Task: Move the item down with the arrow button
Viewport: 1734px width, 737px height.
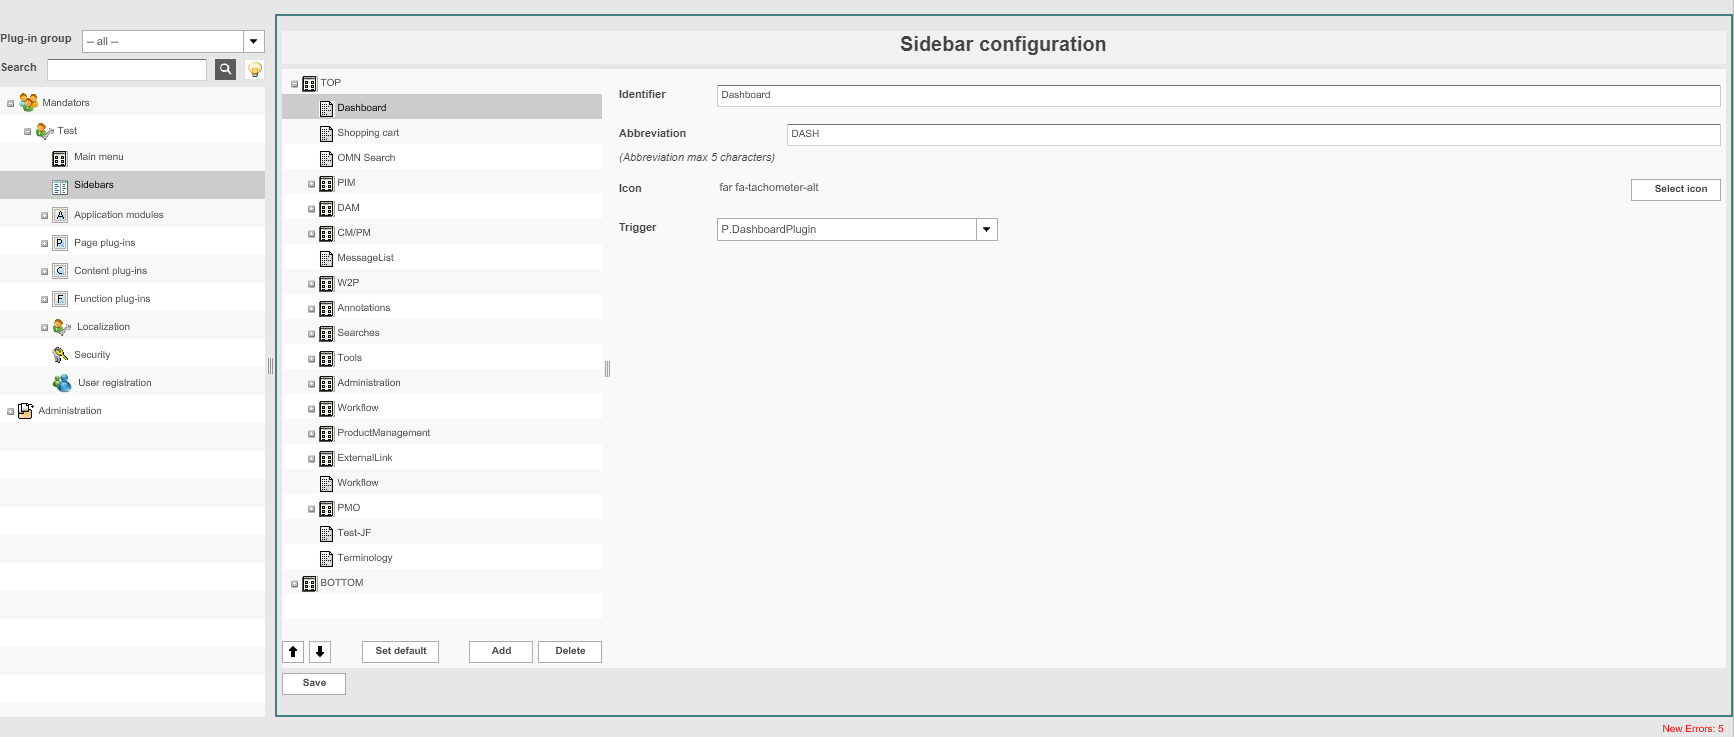Action: [x=320, y=652]
